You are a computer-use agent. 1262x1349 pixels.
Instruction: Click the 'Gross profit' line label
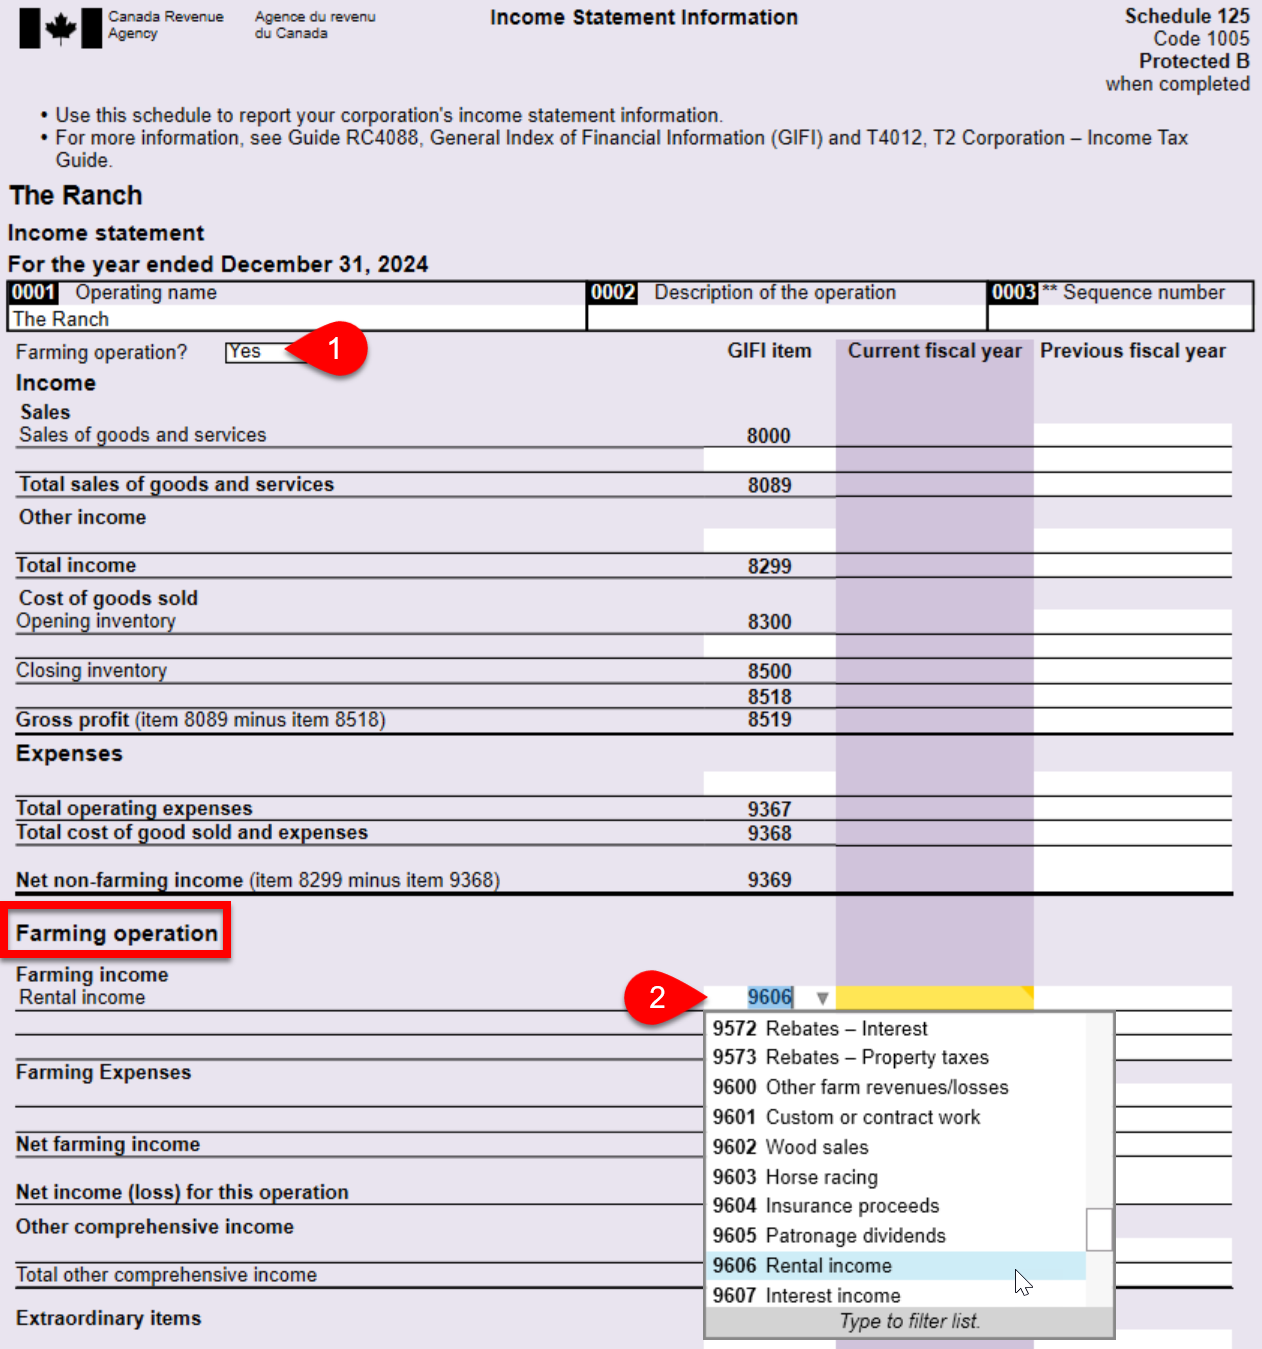coord(200,720)
